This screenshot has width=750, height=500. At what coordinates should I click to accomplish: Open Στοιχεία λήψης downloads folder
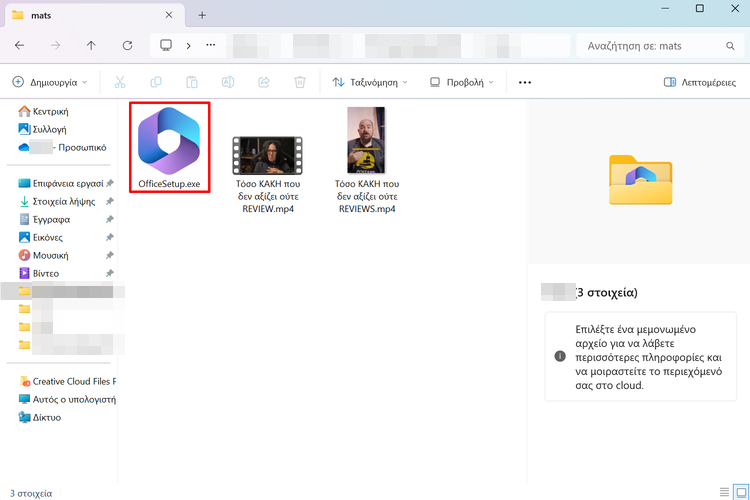[x=57, y=201]
